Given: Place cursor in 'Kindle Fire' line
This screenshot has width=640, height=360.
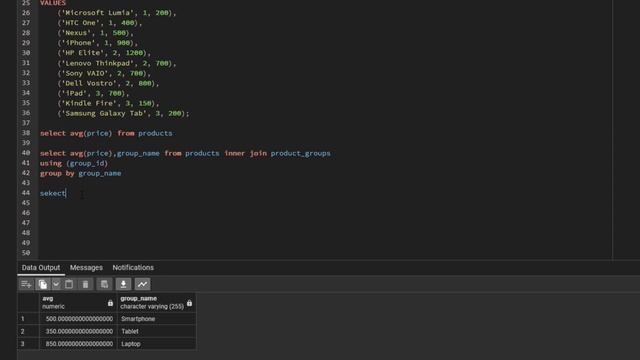Looking at the screenshot, I should pos(108,103).
